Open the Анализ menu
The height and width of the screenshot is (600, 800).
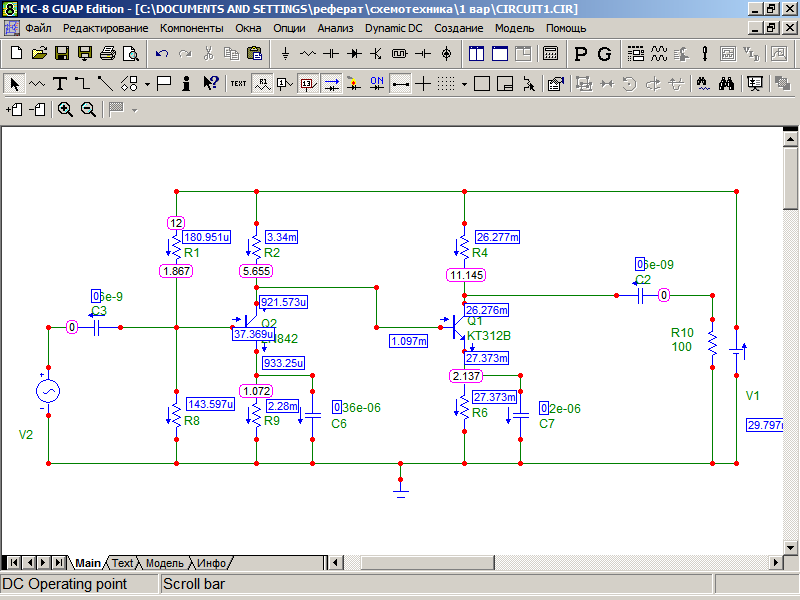[335, 28]
